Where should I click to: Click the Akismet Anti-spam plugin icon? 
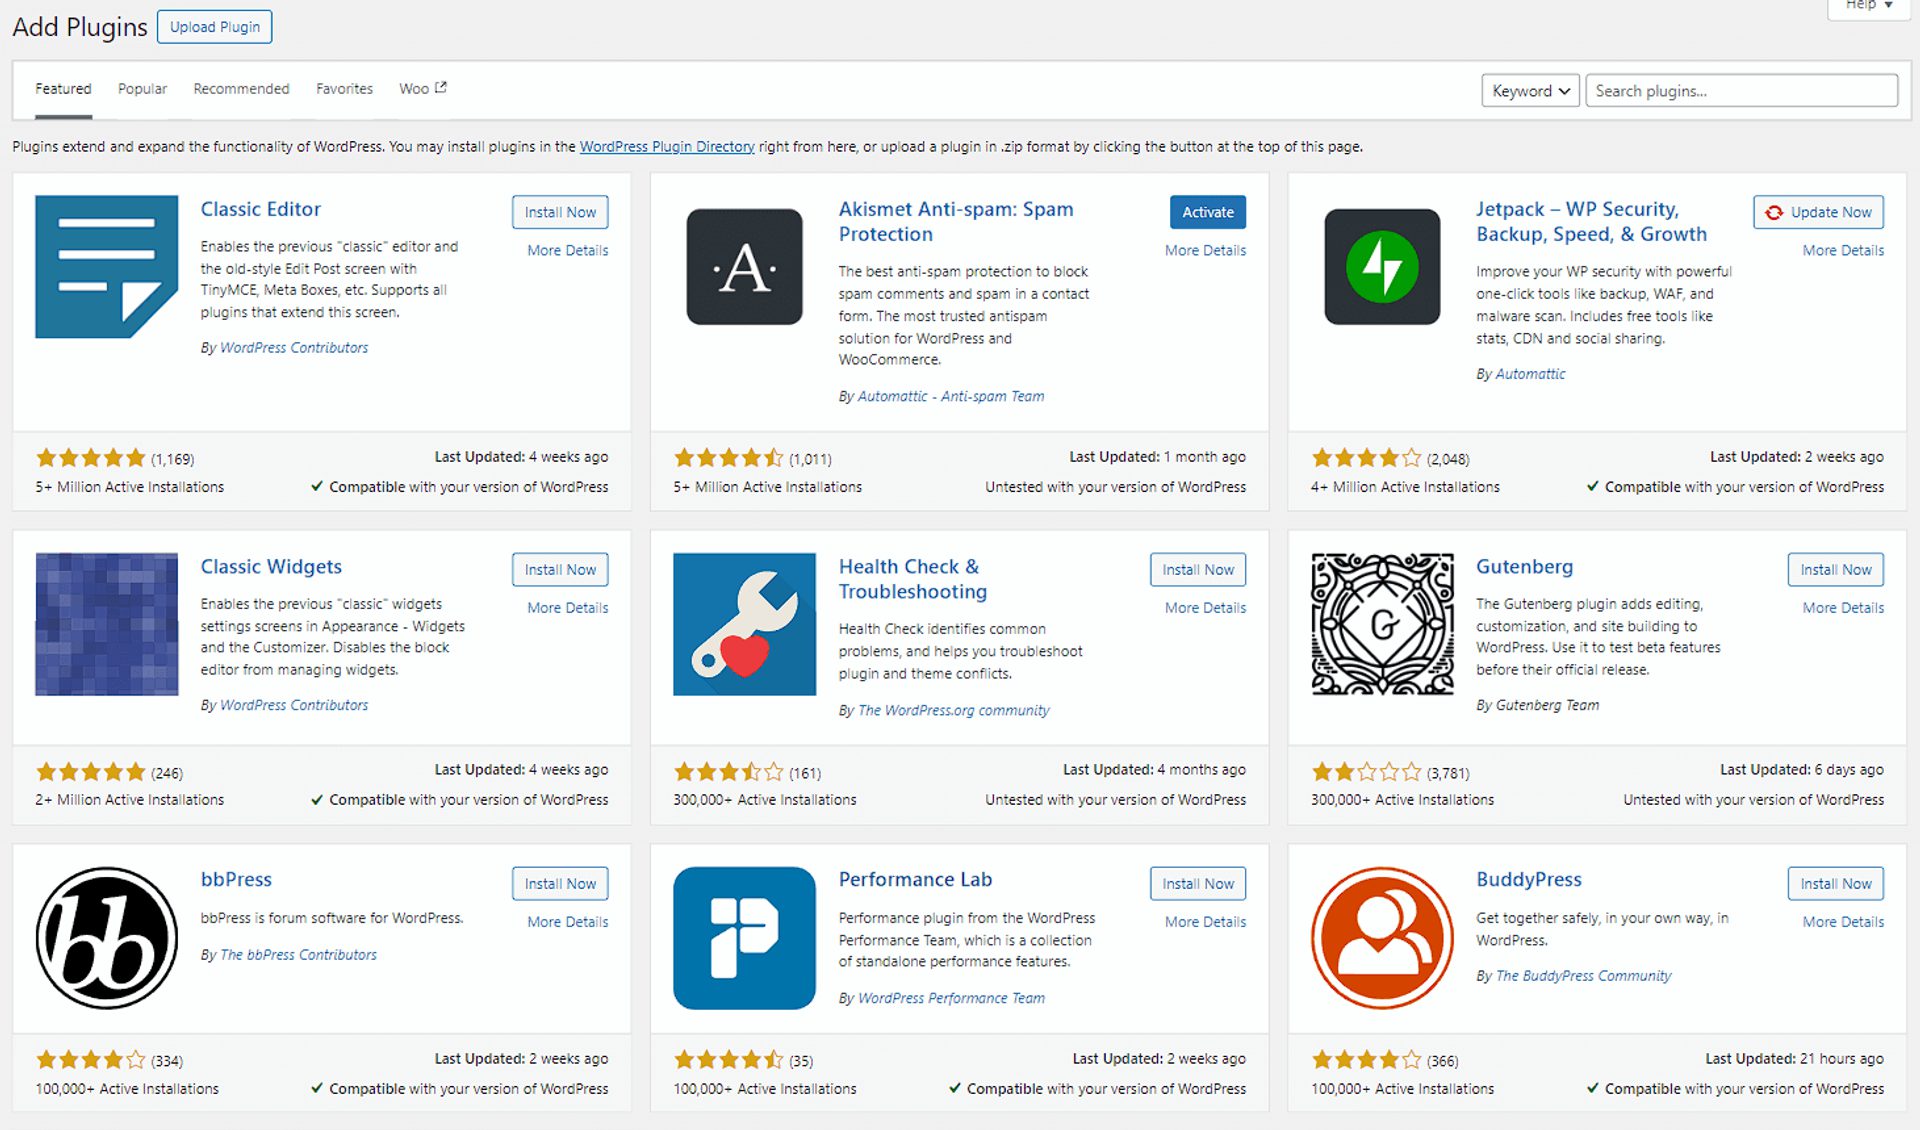pos(744,266)
